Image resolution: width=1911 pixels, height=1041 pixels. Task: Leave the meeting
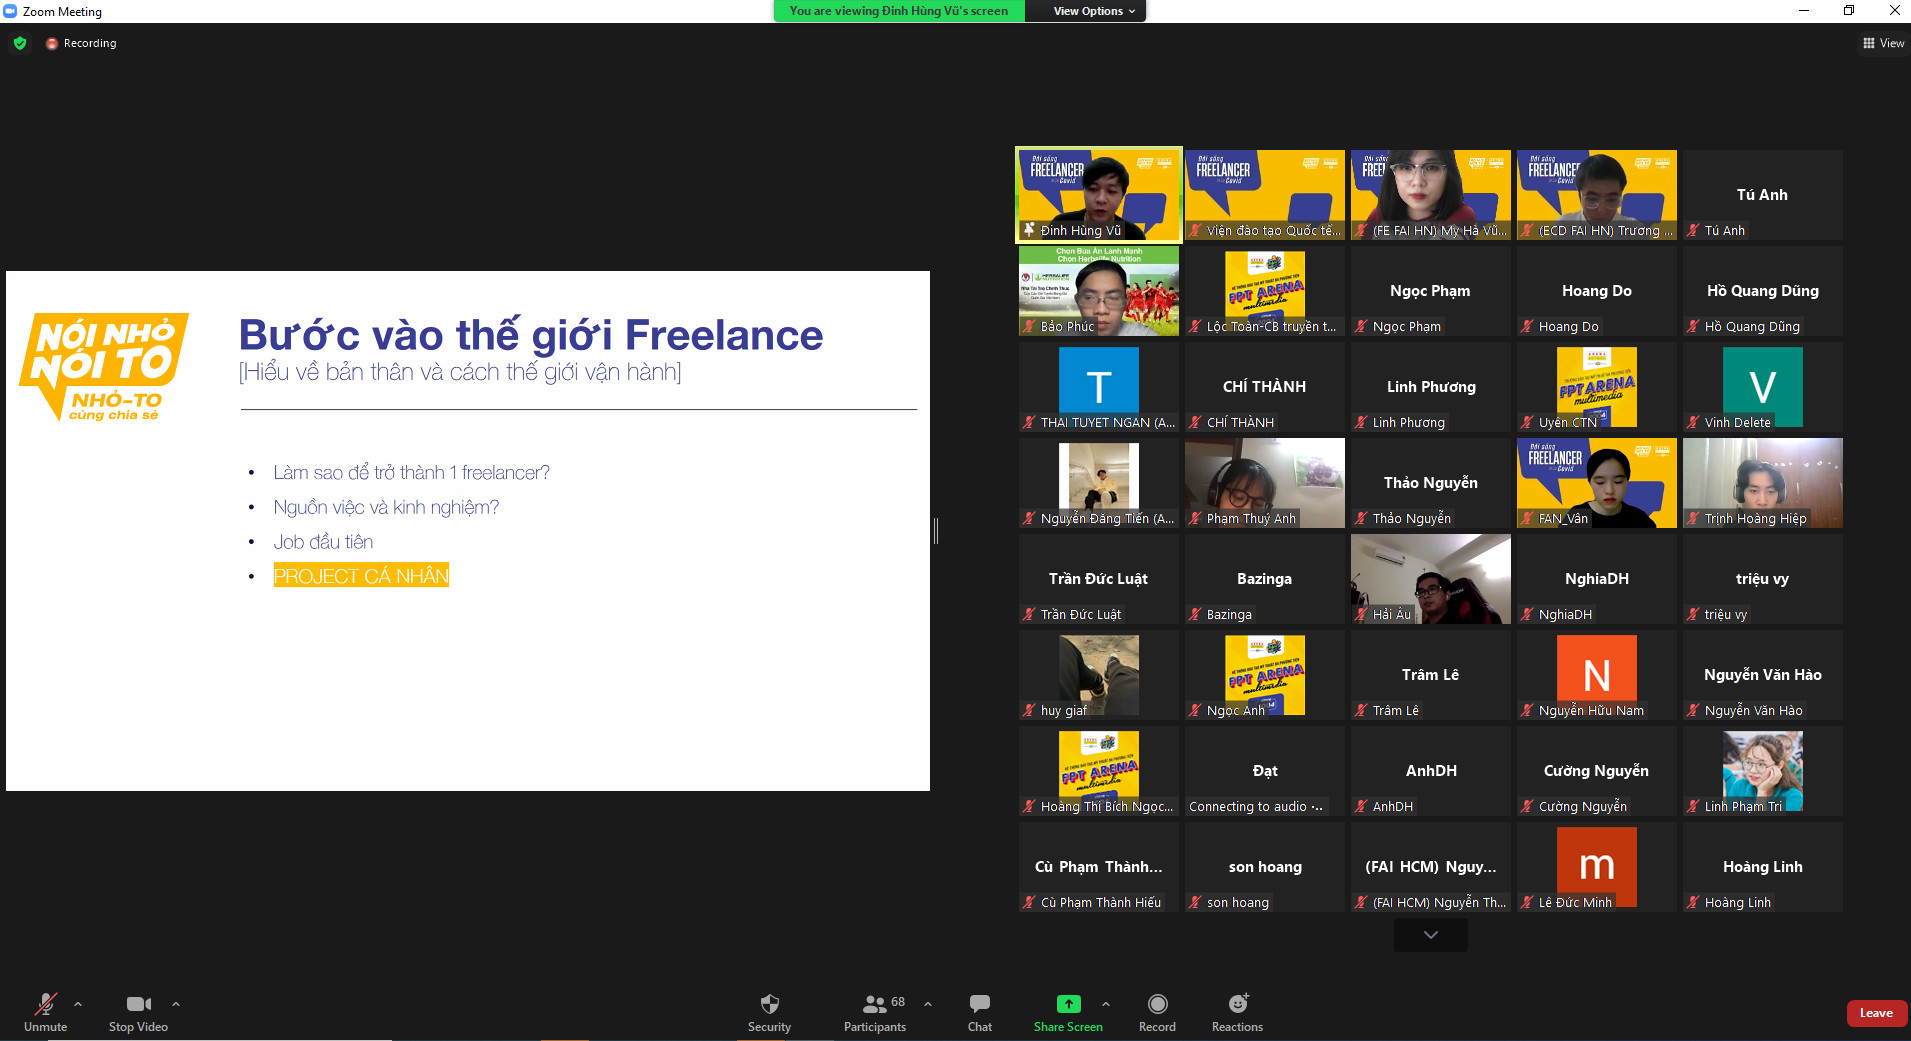[1876, 1013]
